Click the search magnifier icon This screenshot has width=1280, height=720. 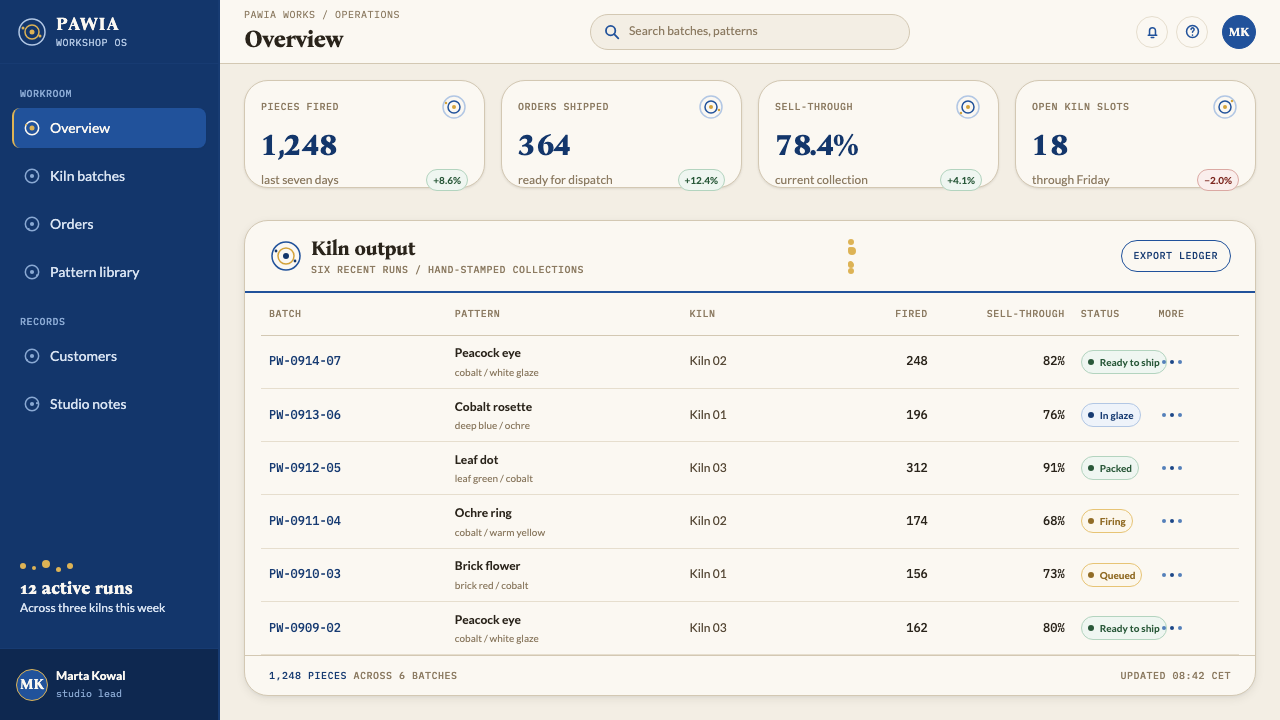pos(612,32)
